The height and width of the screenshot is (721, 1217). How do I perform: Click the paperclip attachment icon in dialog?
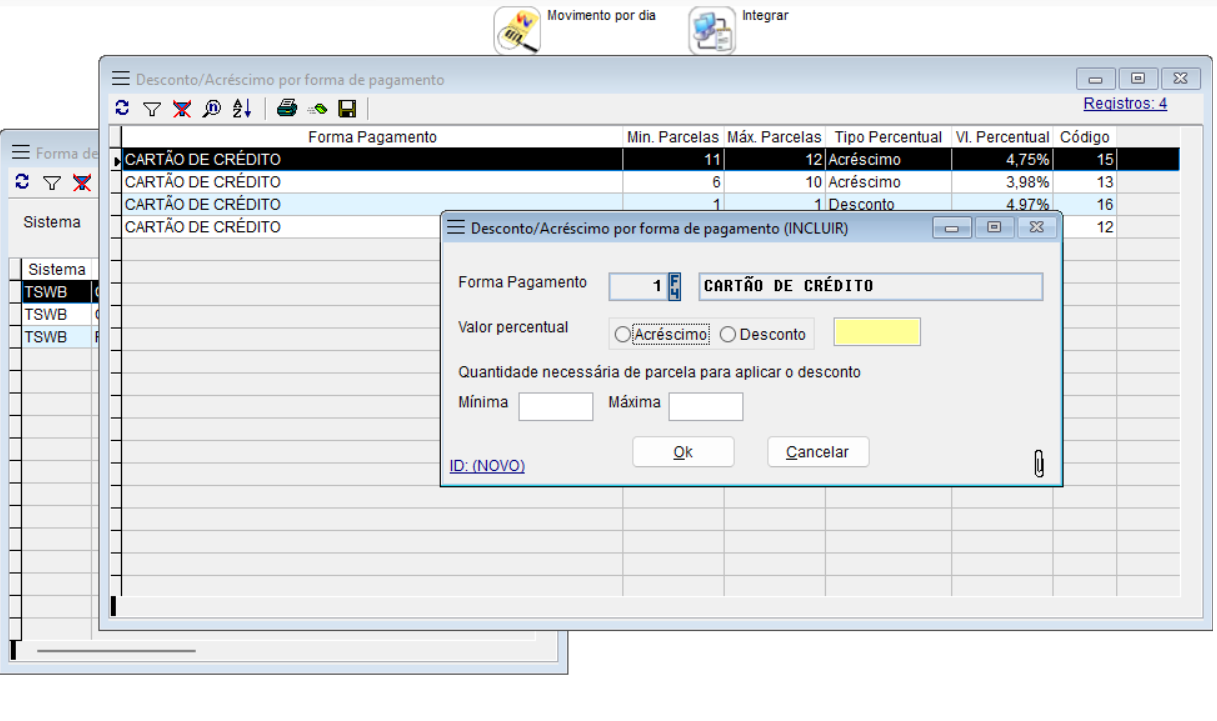(x=1039, y=464)
